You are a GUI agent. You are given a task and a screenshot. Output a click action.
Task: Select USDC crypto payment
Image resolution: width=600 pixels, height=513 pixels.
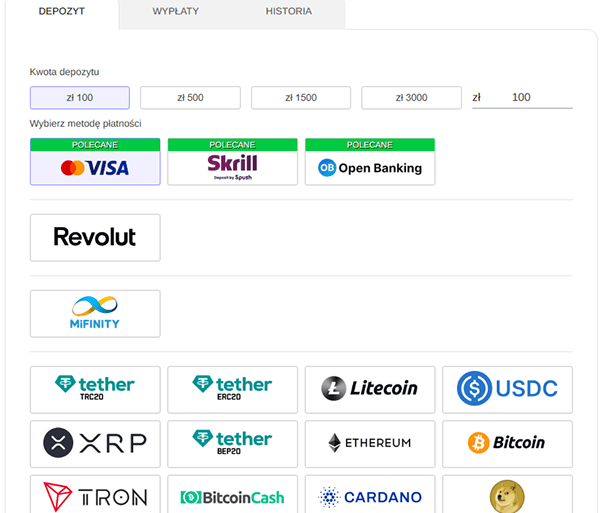[507, 389]
